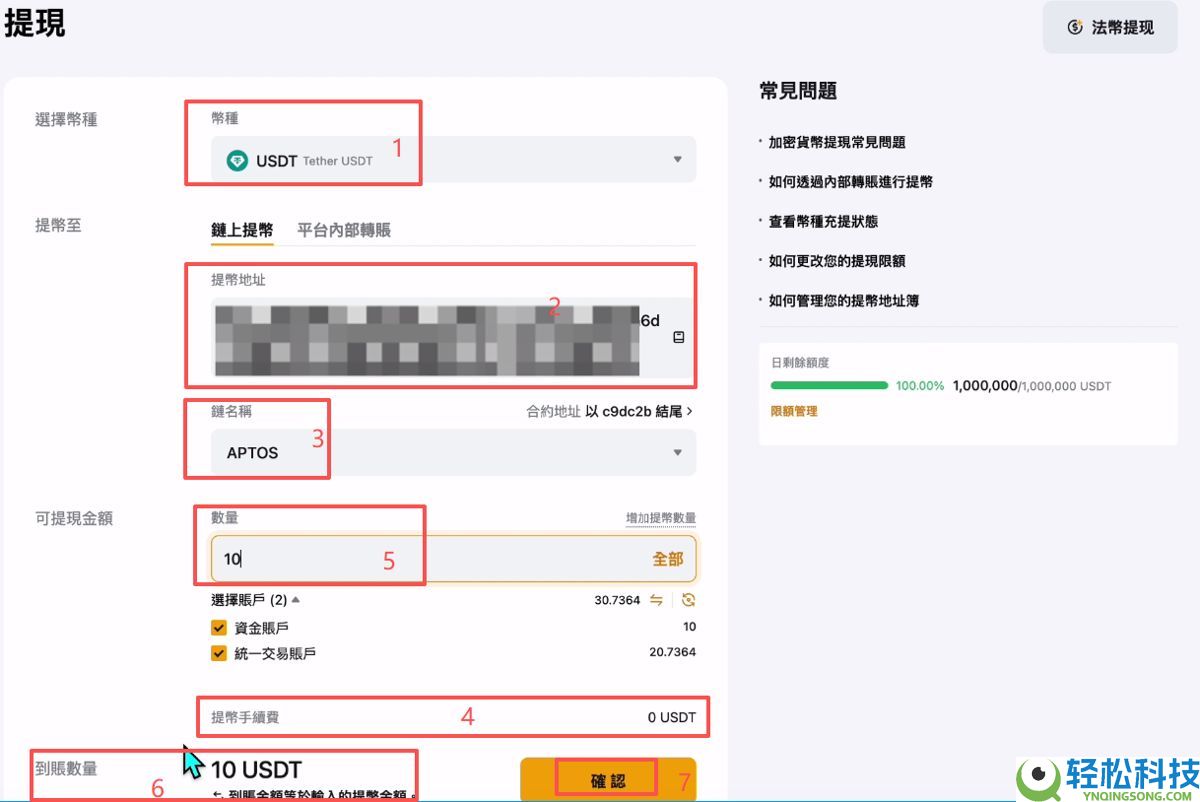
Task: Refresh the account balance with the refresh icon
Action: point(688,599)
